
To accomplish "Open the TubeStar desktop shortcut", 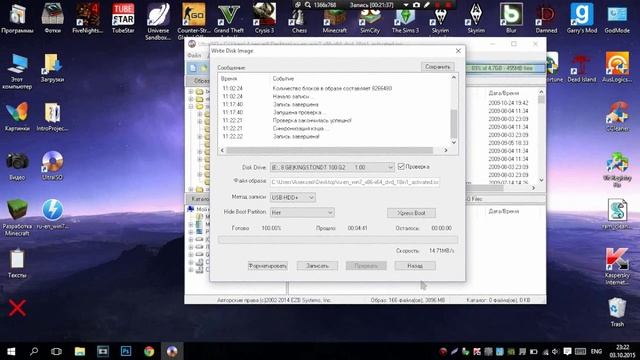I will tap(123, 18).
